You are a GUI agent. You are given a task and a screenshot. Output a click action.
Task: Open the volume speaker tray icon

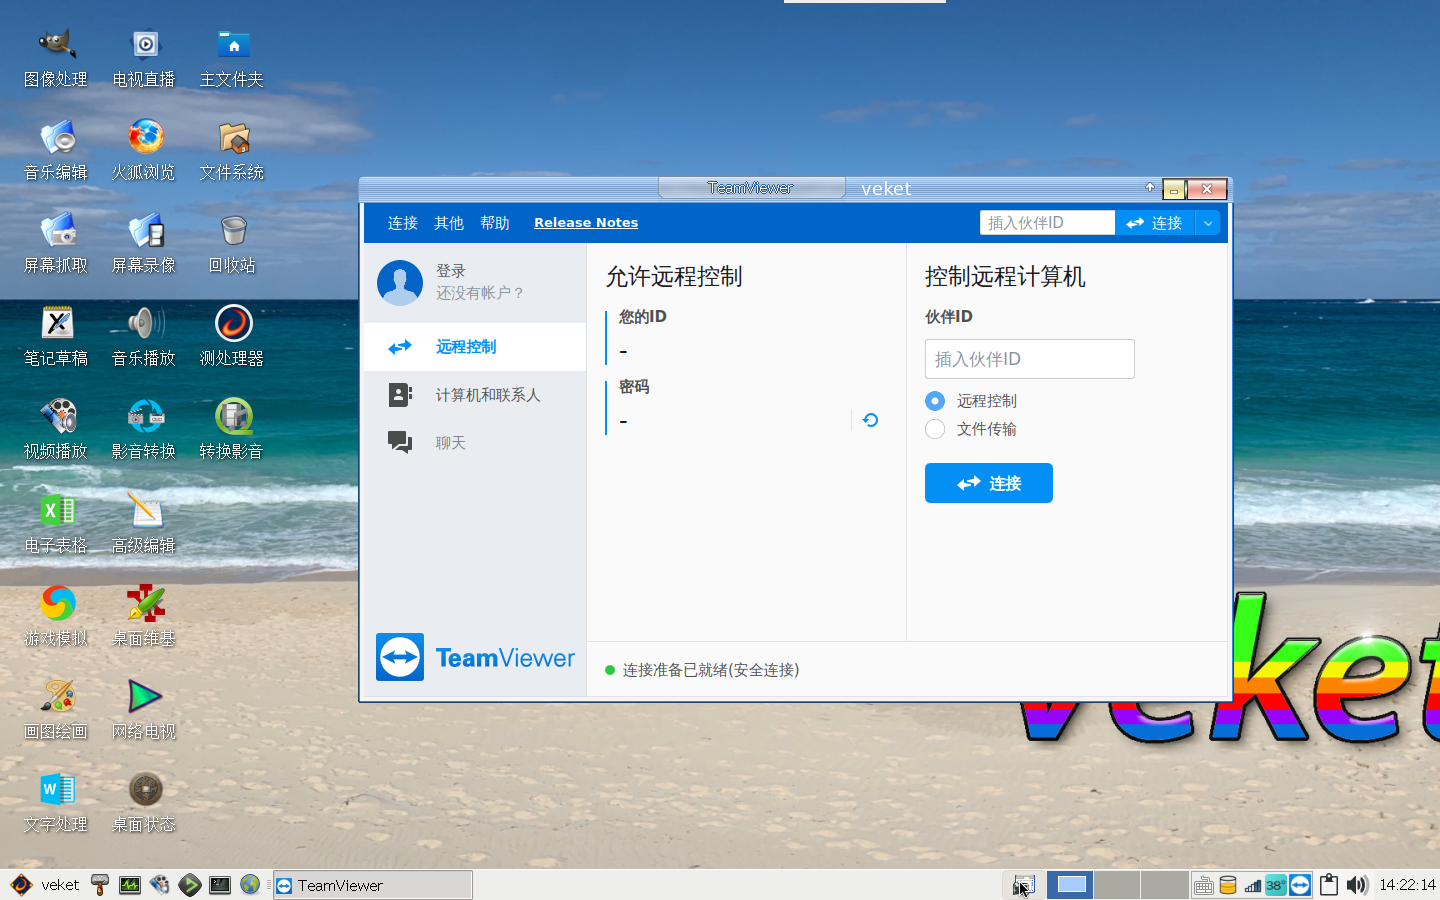click(1357, 885)
